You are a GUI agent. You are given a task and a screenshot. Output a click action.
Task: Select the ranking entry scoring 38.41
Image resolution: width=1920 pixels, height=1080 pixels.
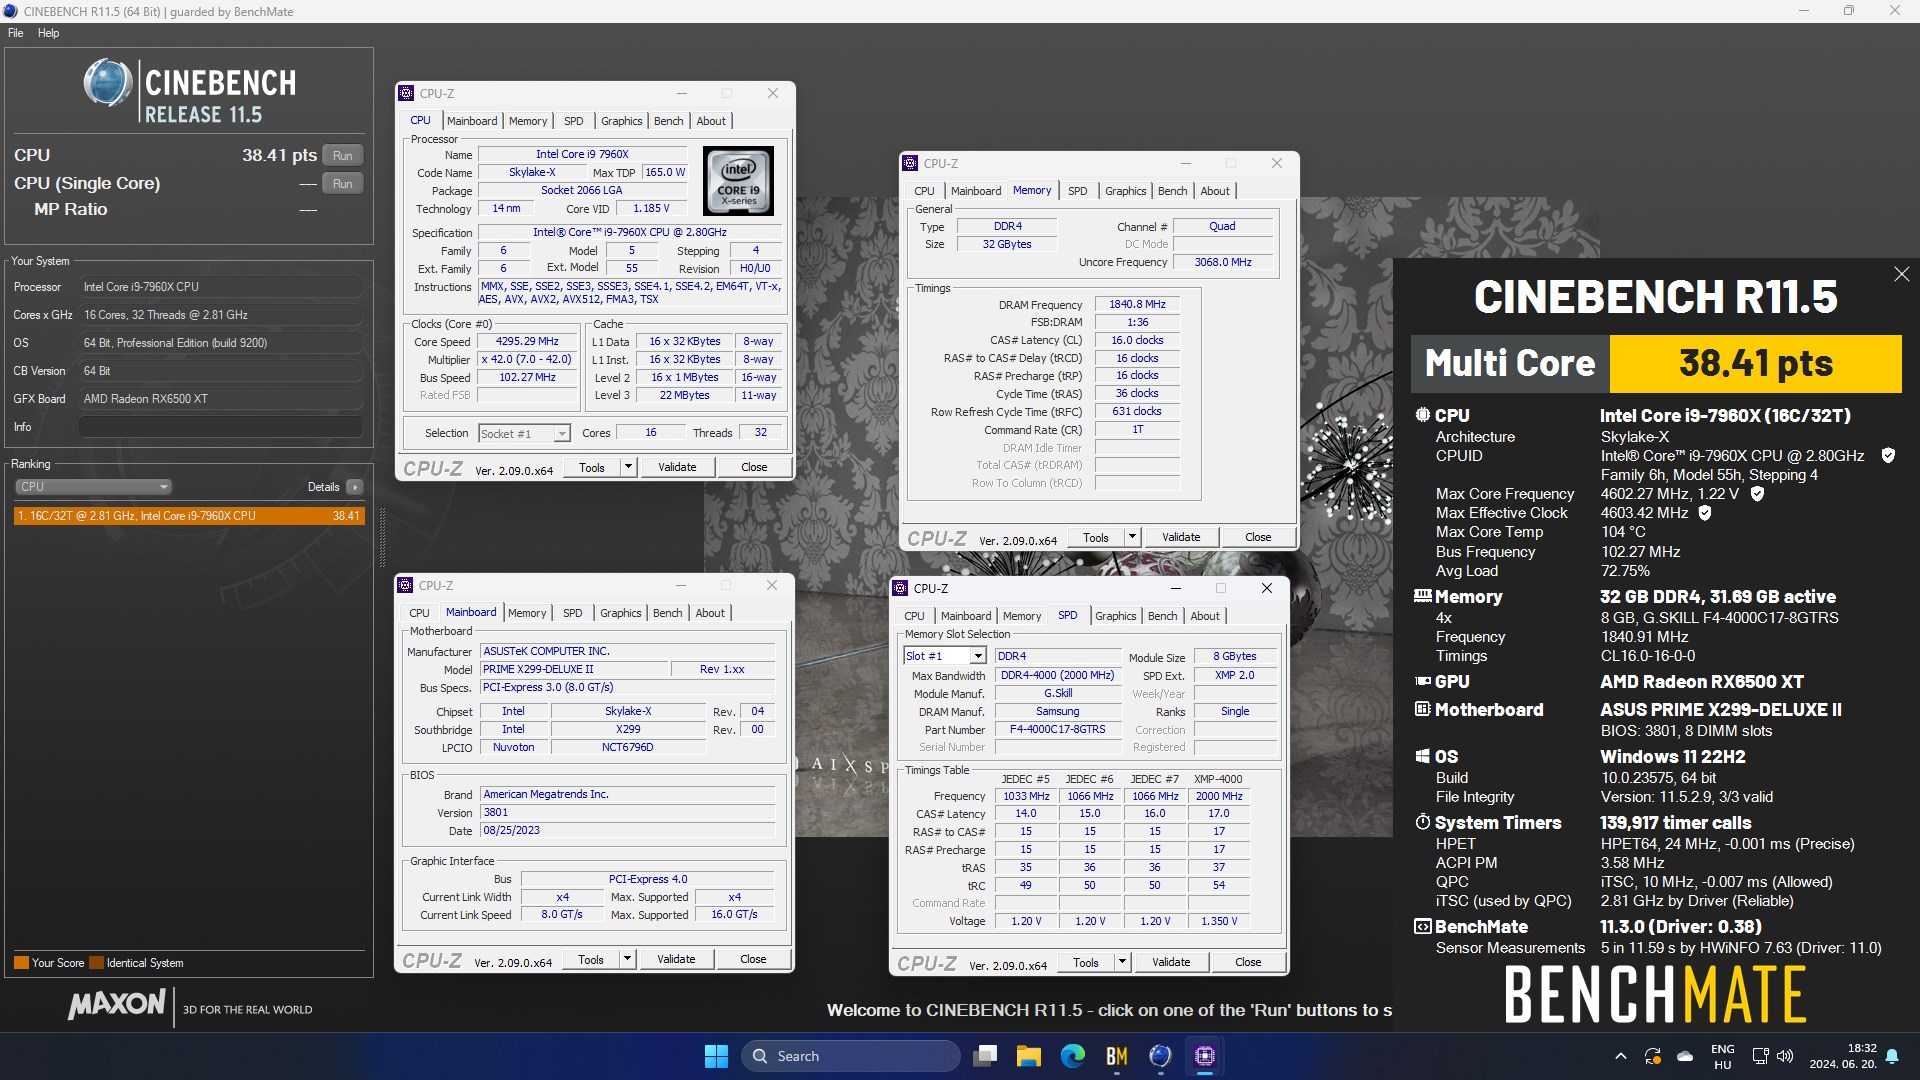[189, 516]
